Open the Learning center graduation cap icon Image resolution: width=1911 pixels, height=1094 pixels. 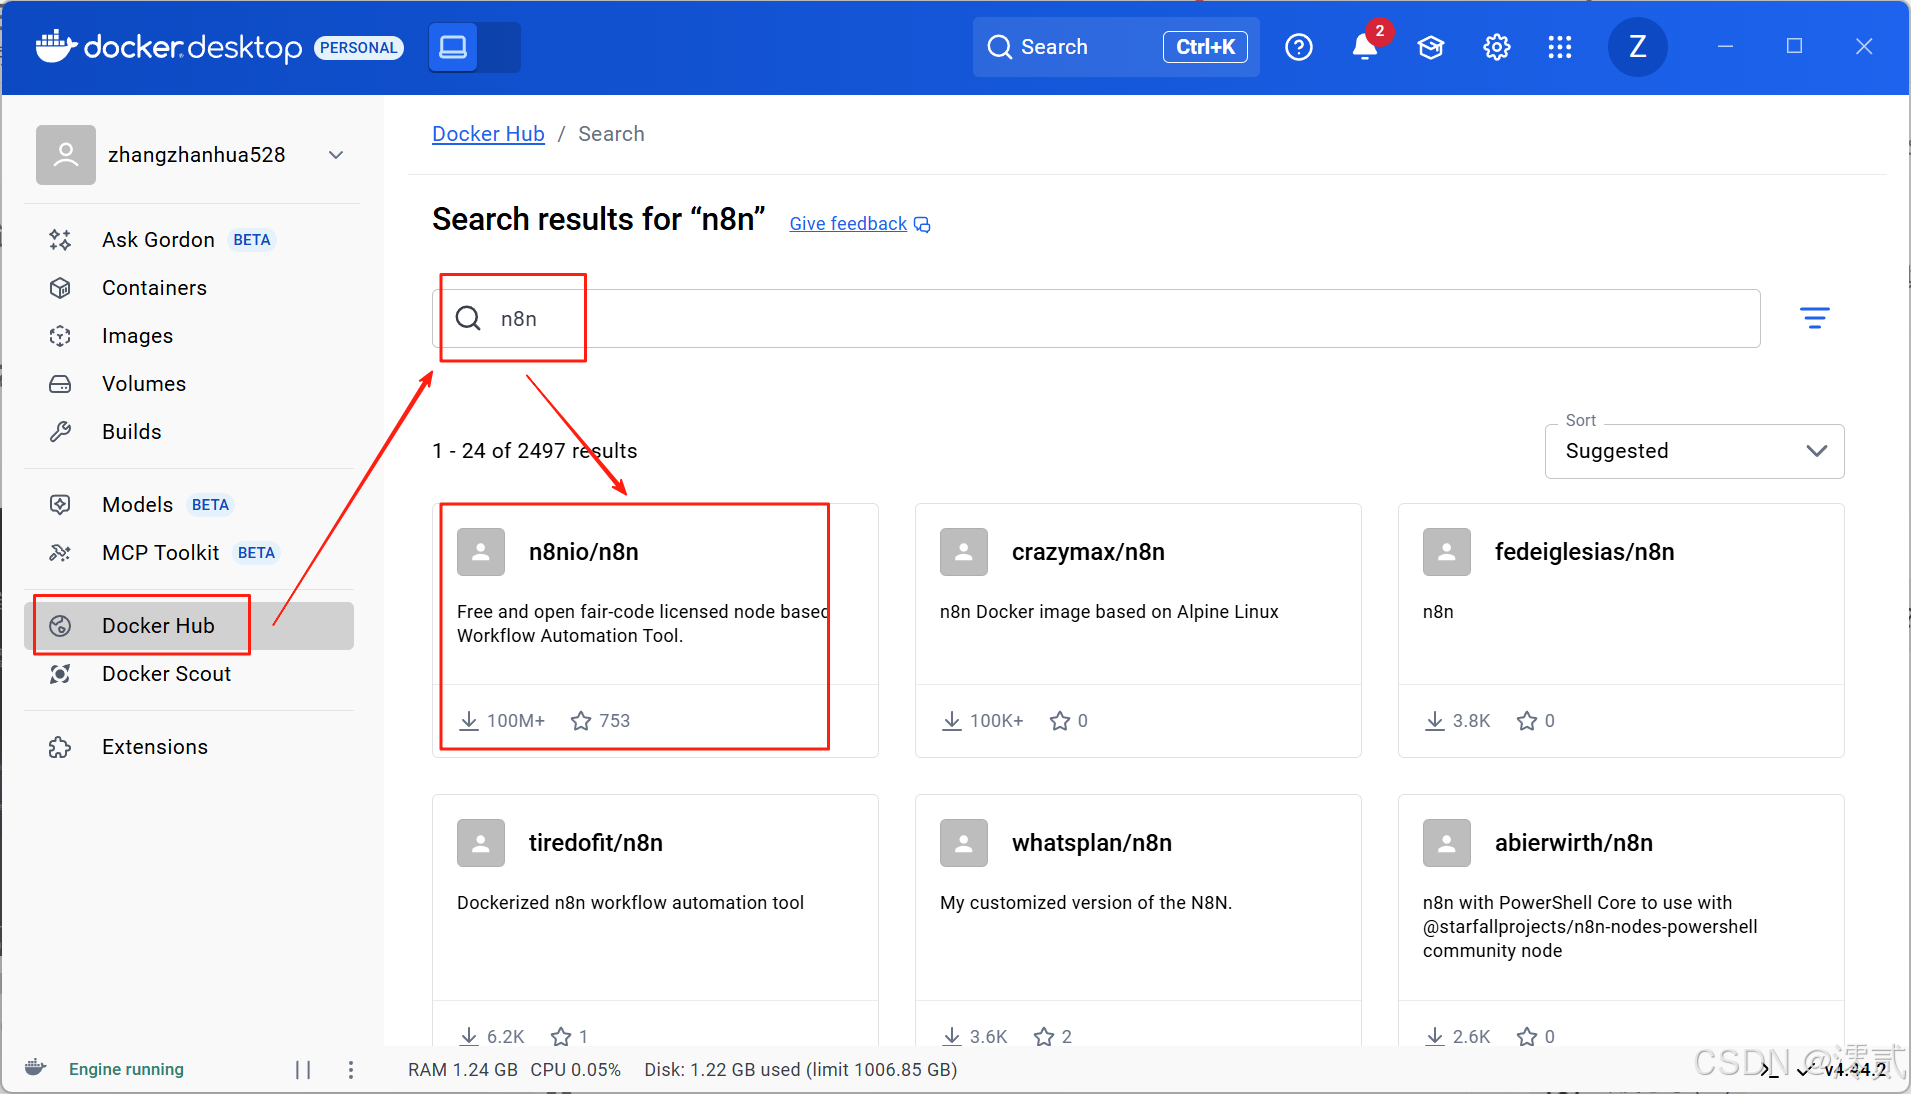[1431, 47]
